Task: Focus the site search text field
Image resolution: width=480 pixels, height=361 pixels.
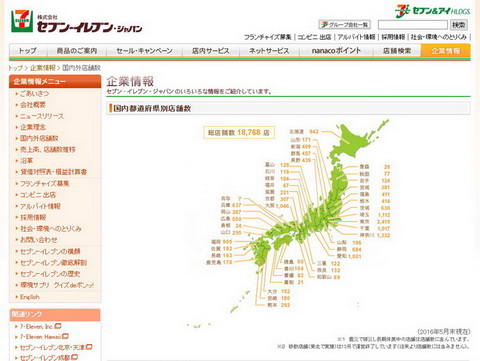Action: tap(413, 25)
